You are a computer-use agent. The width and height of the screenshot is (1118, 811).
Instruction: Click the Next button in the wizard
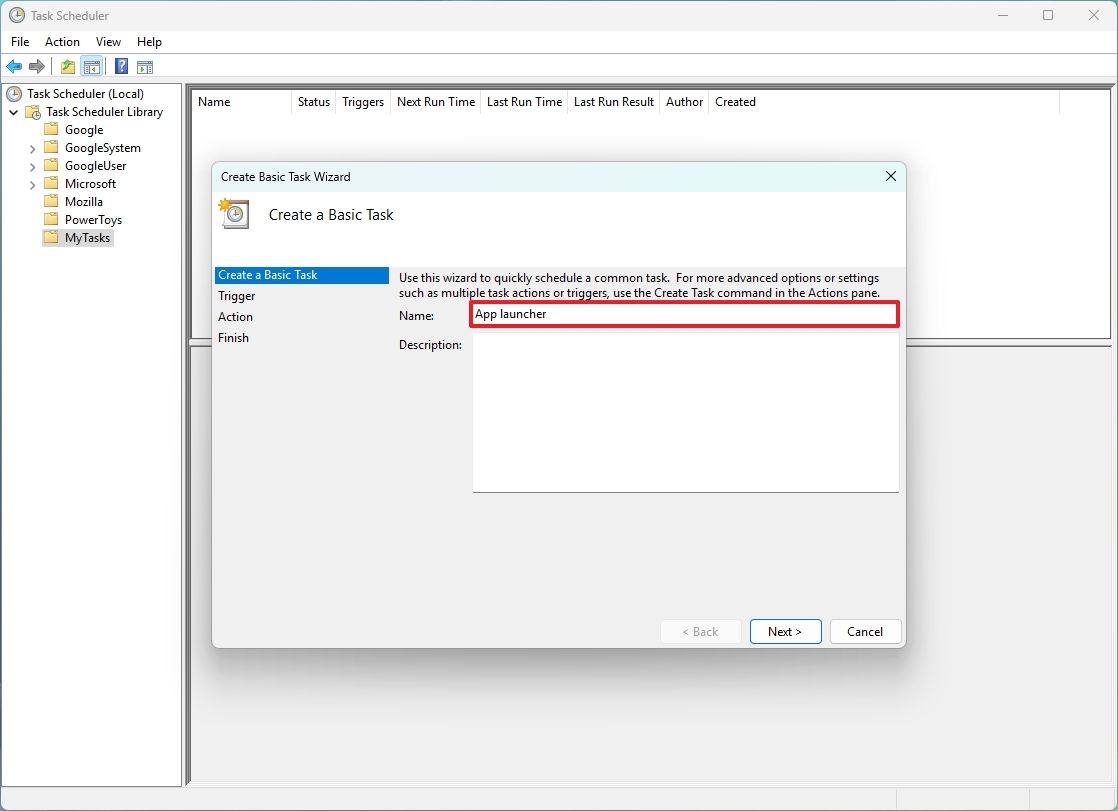point(785,631)
